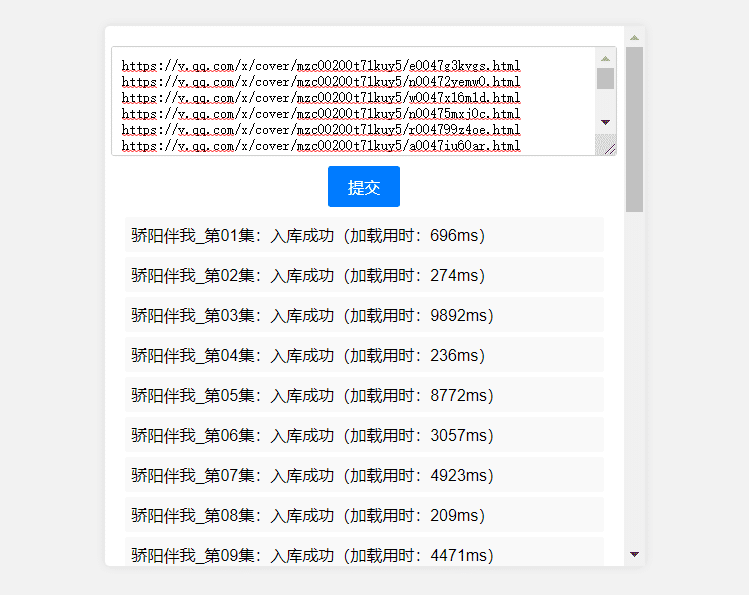Click the URL line ending r004799z4oe.html
Viewport: 749px width, 595px height.
click(x=321, y=130)
